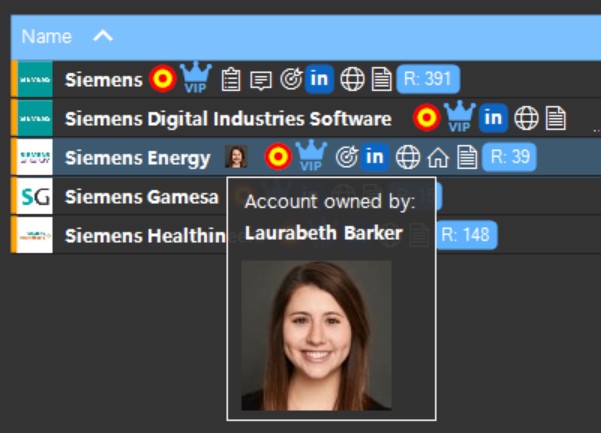Open the clipboard notes icon for Siemens
Viewport: 601px width, 433px height.
click(x=231, y=79)
